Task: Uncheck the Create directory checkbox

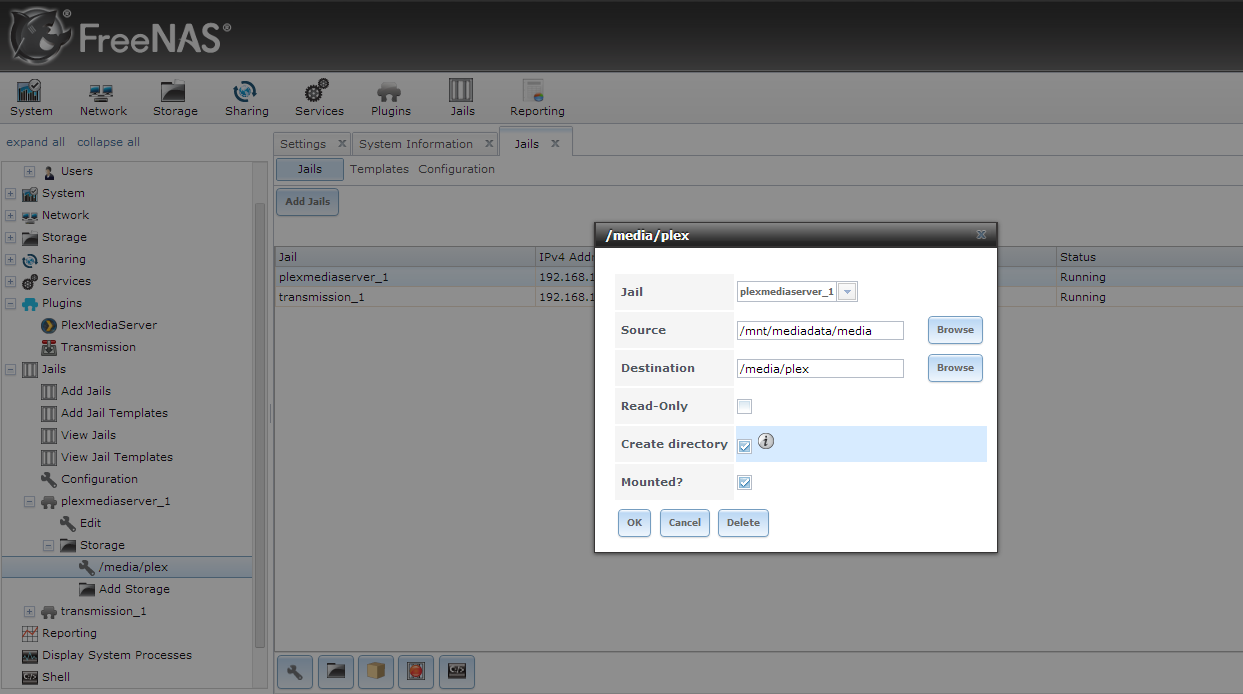Action: (744, 446)
